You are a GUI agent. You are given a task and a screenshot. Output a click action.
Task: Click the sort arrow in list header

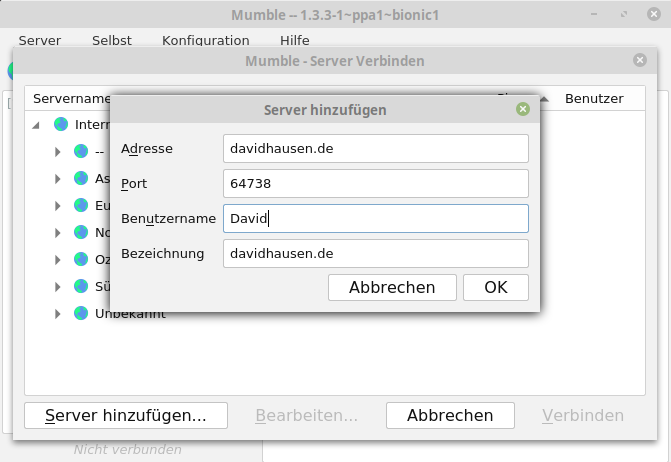pos(544,99)
